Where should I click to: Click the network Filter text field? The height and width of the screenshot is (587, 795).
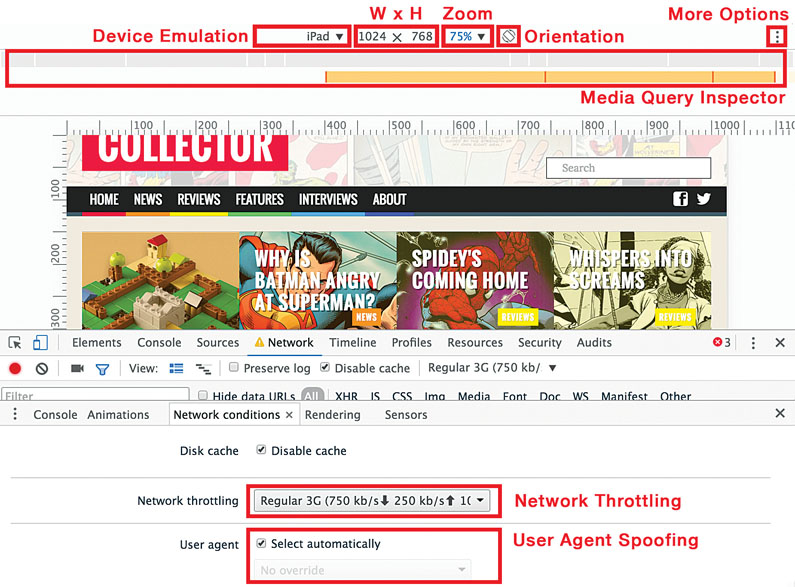pos(95,395)
